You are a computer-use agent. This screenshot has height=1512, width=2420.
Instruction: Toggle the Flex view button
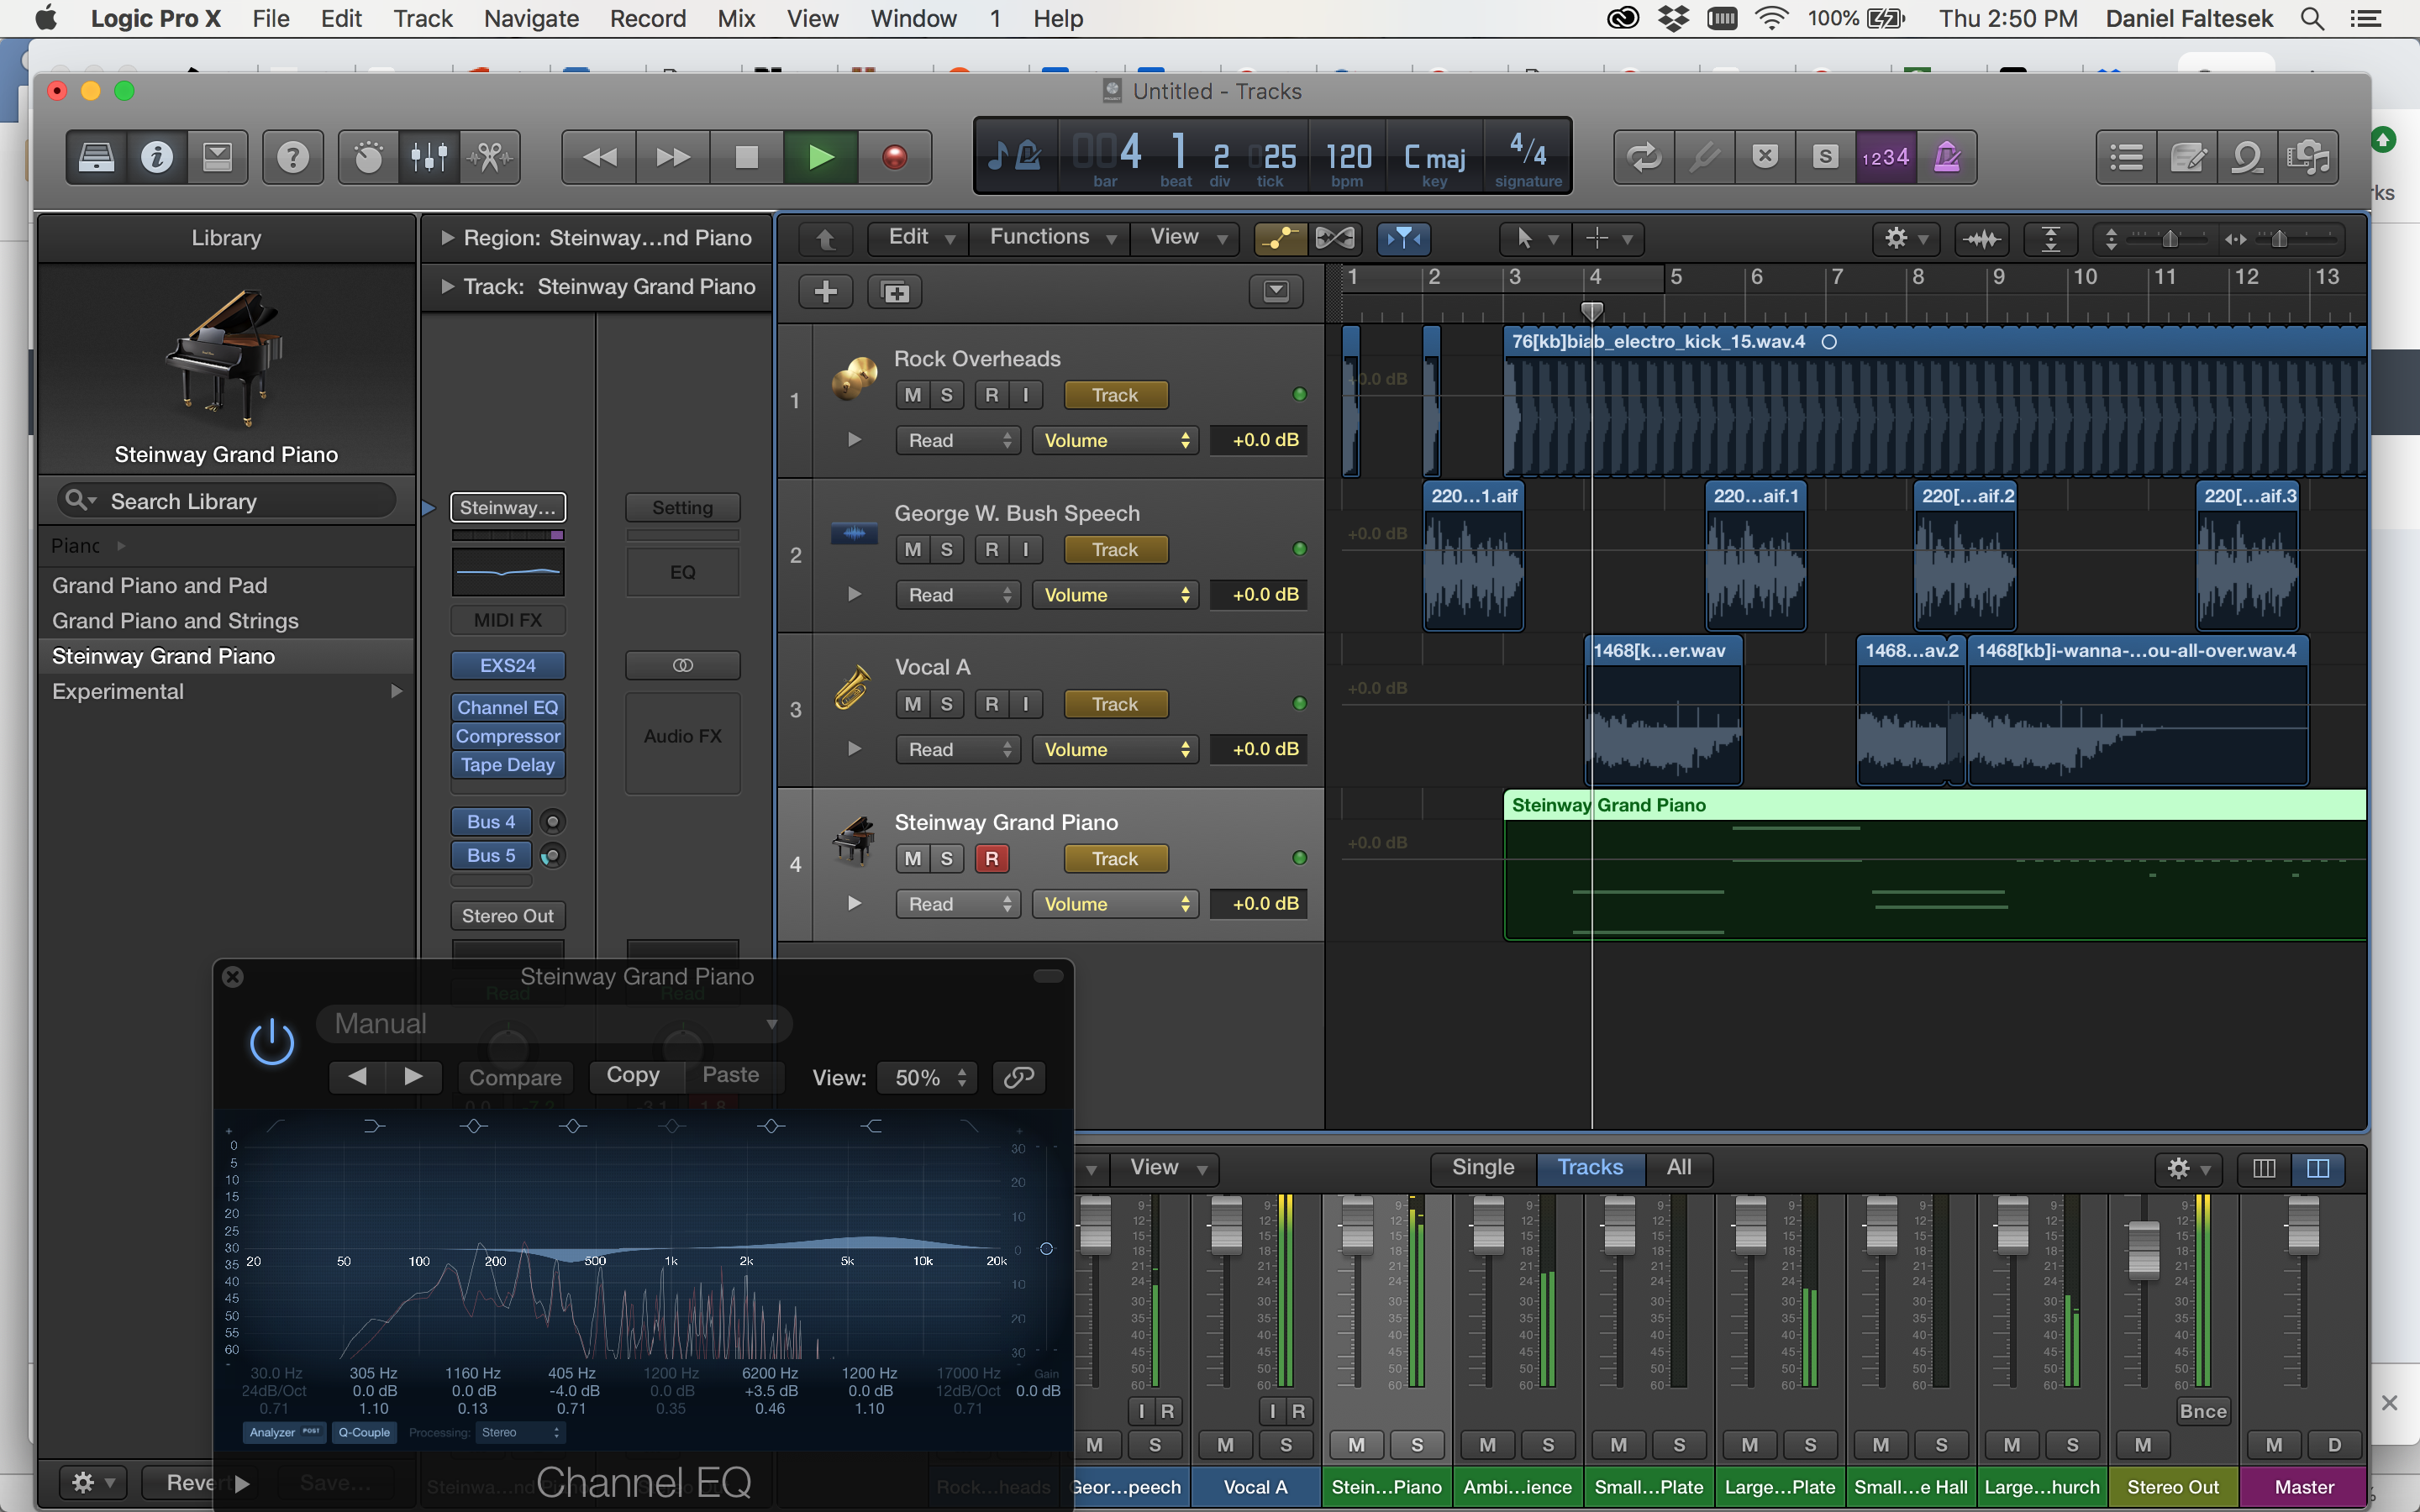pos(1335,238)
